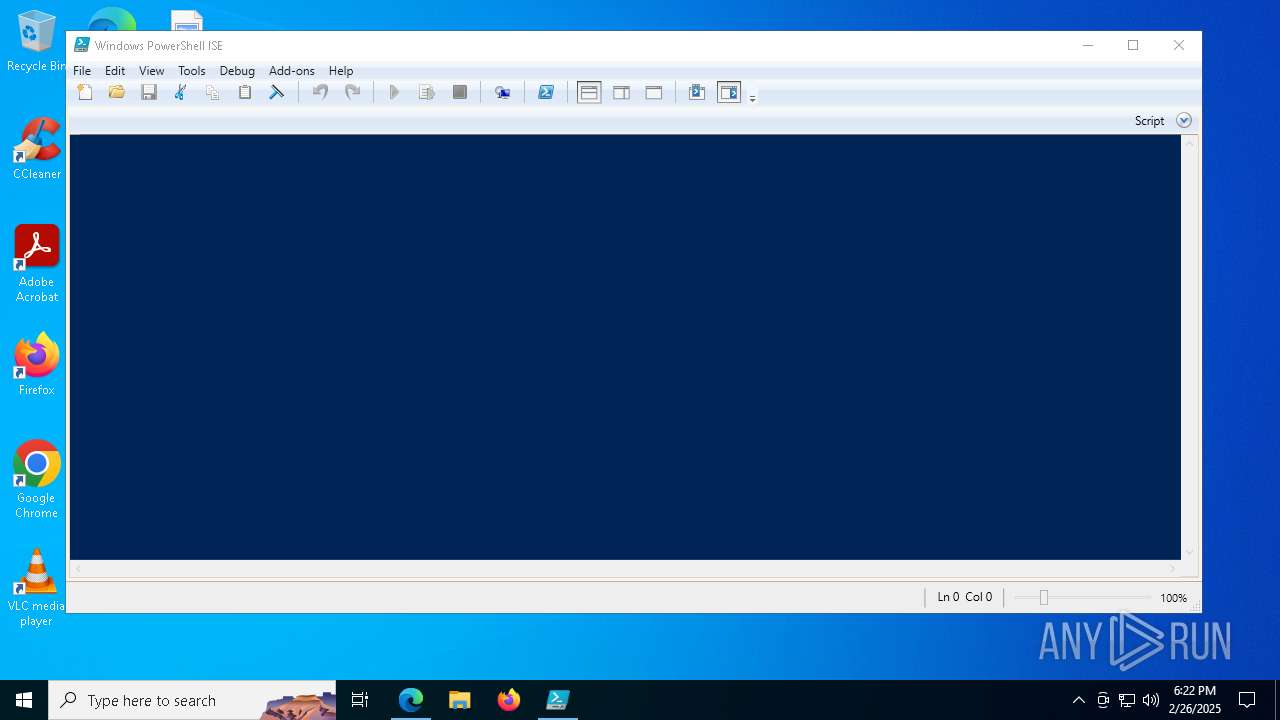Select Adobe Acrobat desktop shortcut
This screenshot has width=1280, height=720.
tap(37, 264)
